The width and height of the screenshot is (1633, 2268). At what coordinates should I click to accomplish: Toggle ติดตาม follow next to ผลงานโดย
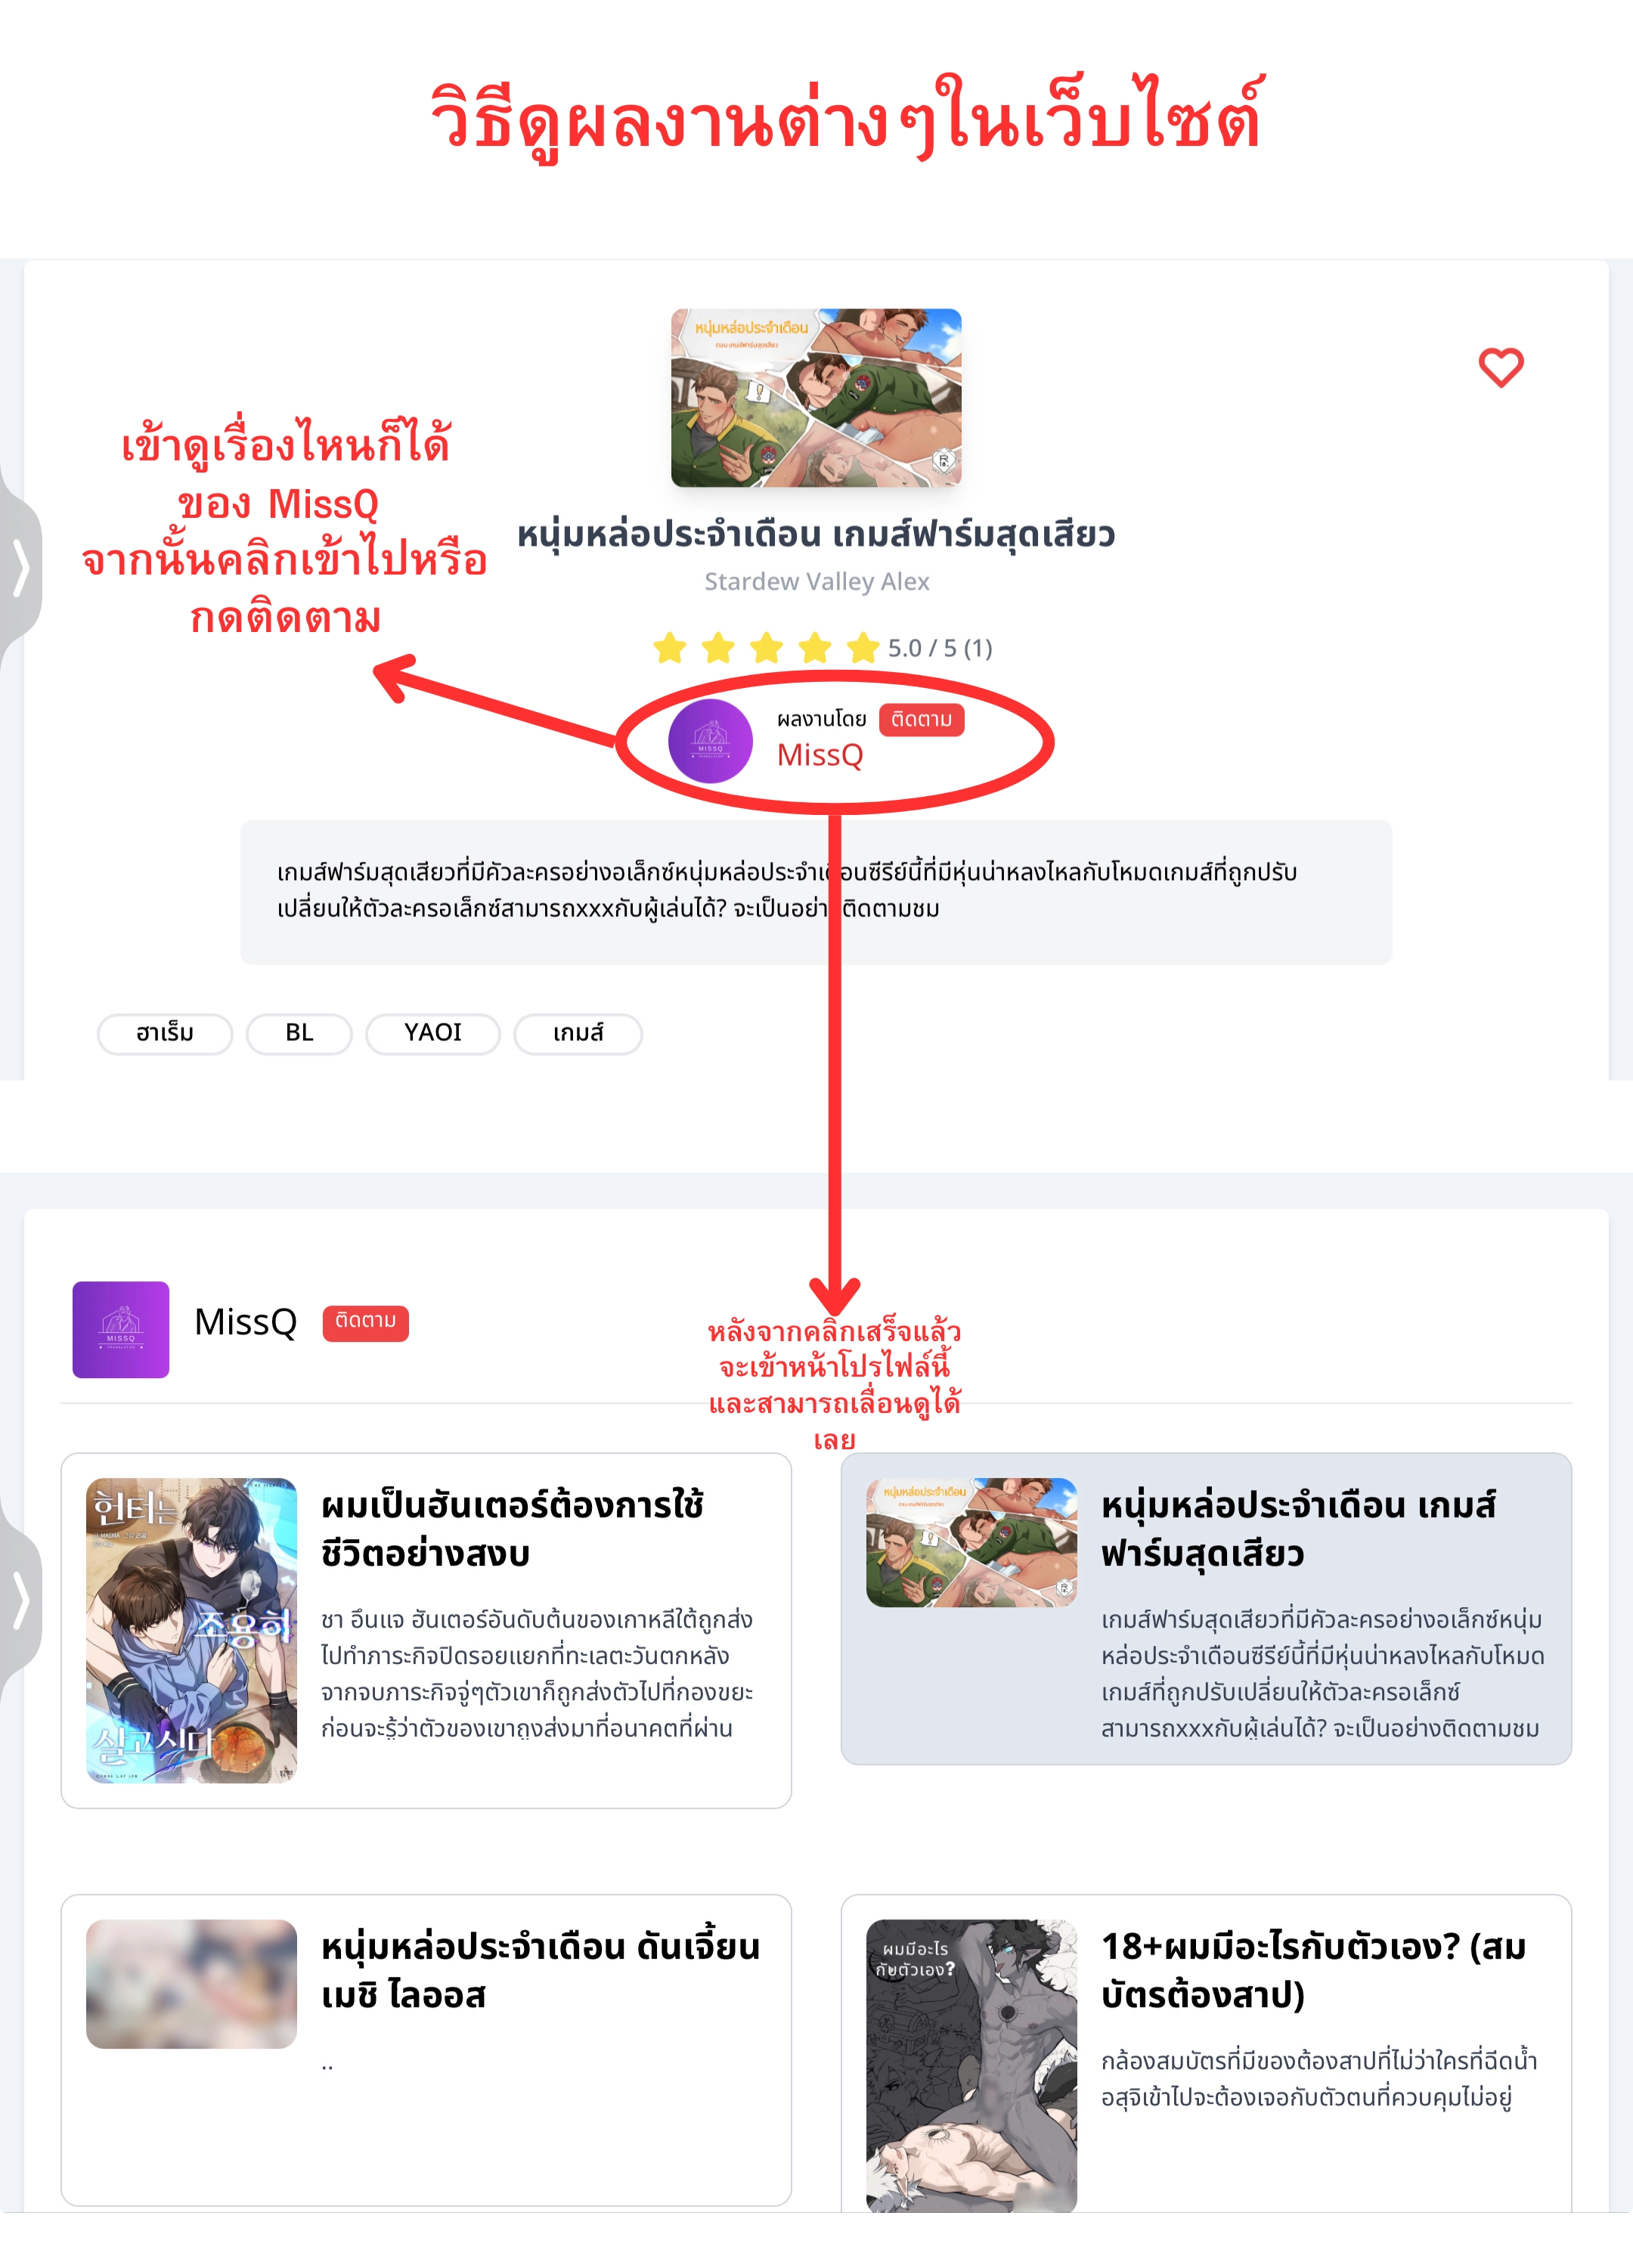[921, 719]
